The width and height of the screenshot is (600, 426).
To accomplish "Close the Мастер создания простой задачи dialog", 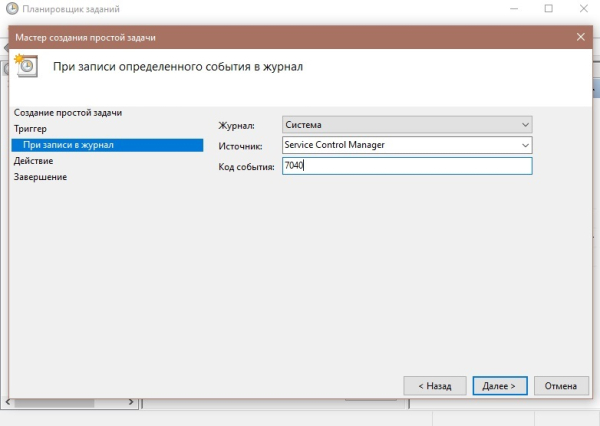I will tap(580, 37).
